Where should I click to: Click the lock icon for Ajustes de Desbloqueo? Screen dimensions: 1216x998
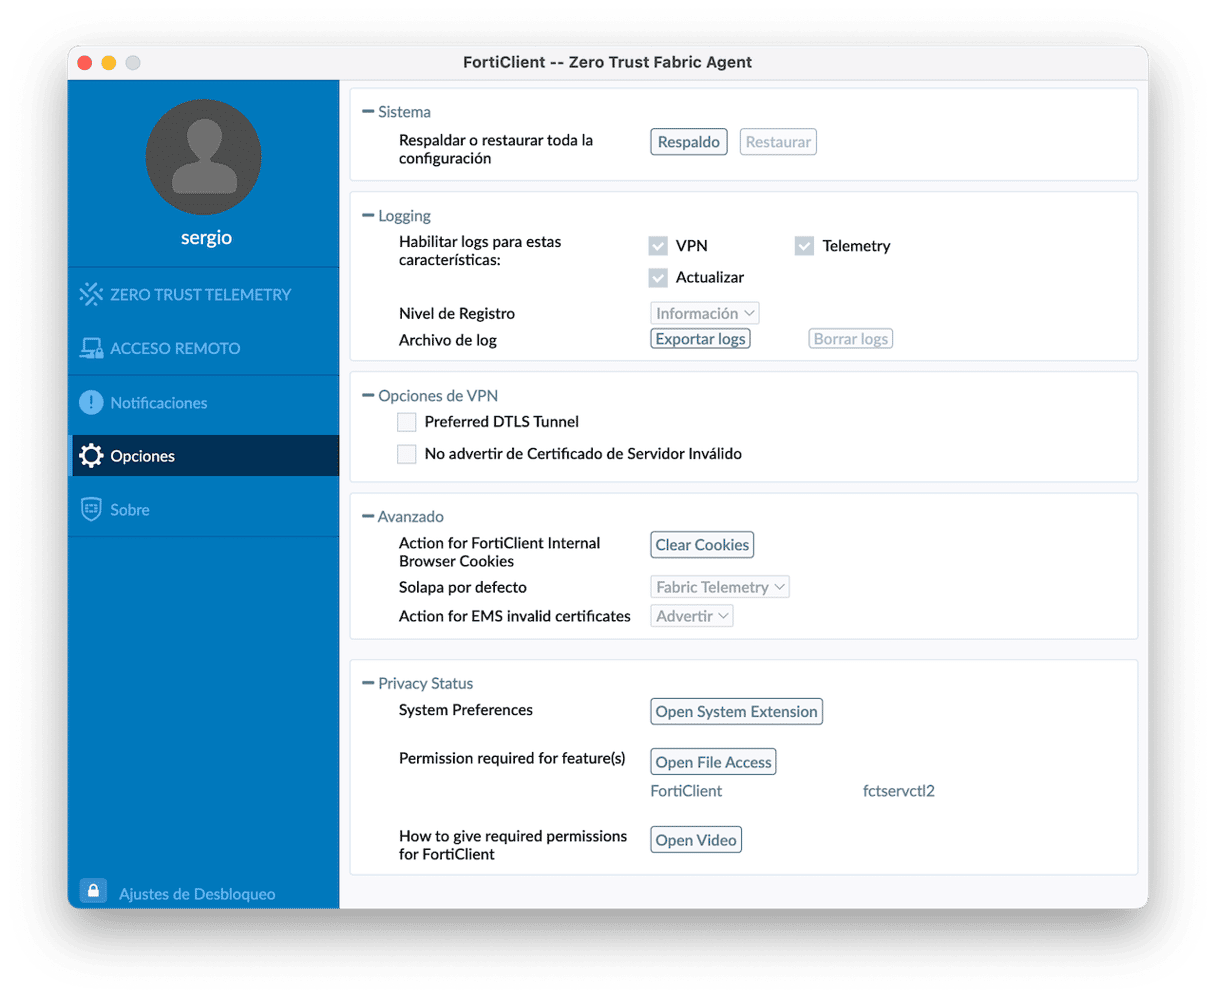tap(93, 891)
